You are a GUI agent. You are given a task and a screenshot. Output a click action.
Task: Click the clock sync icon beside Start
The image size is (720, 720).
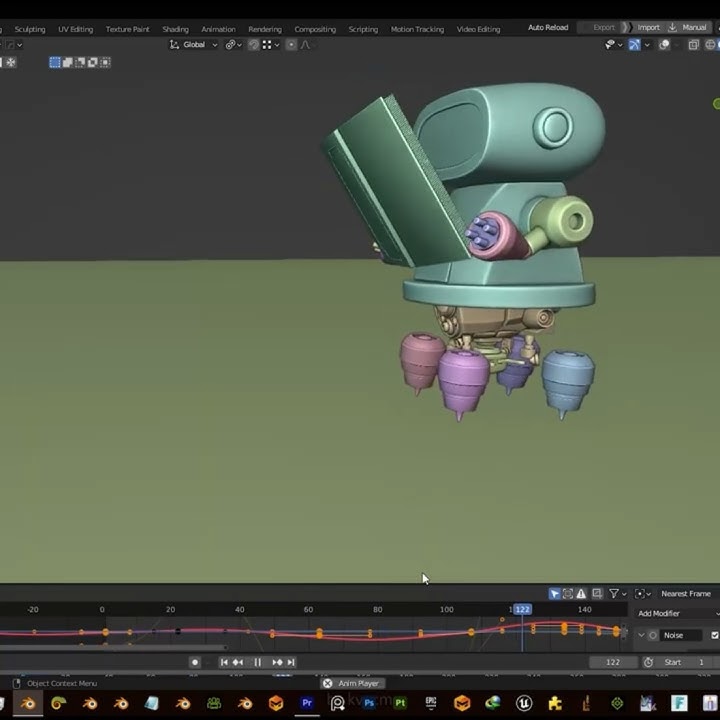click(648, 662)
